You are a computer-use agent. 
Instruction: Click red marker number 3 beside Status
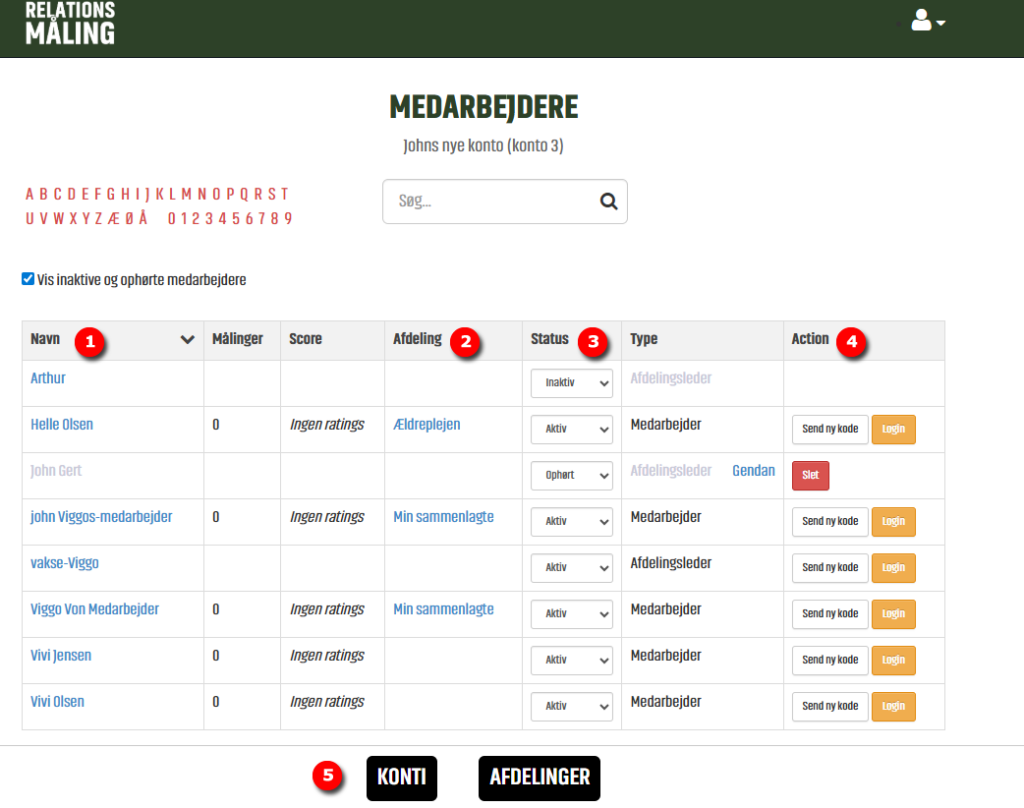pos(594,340)
